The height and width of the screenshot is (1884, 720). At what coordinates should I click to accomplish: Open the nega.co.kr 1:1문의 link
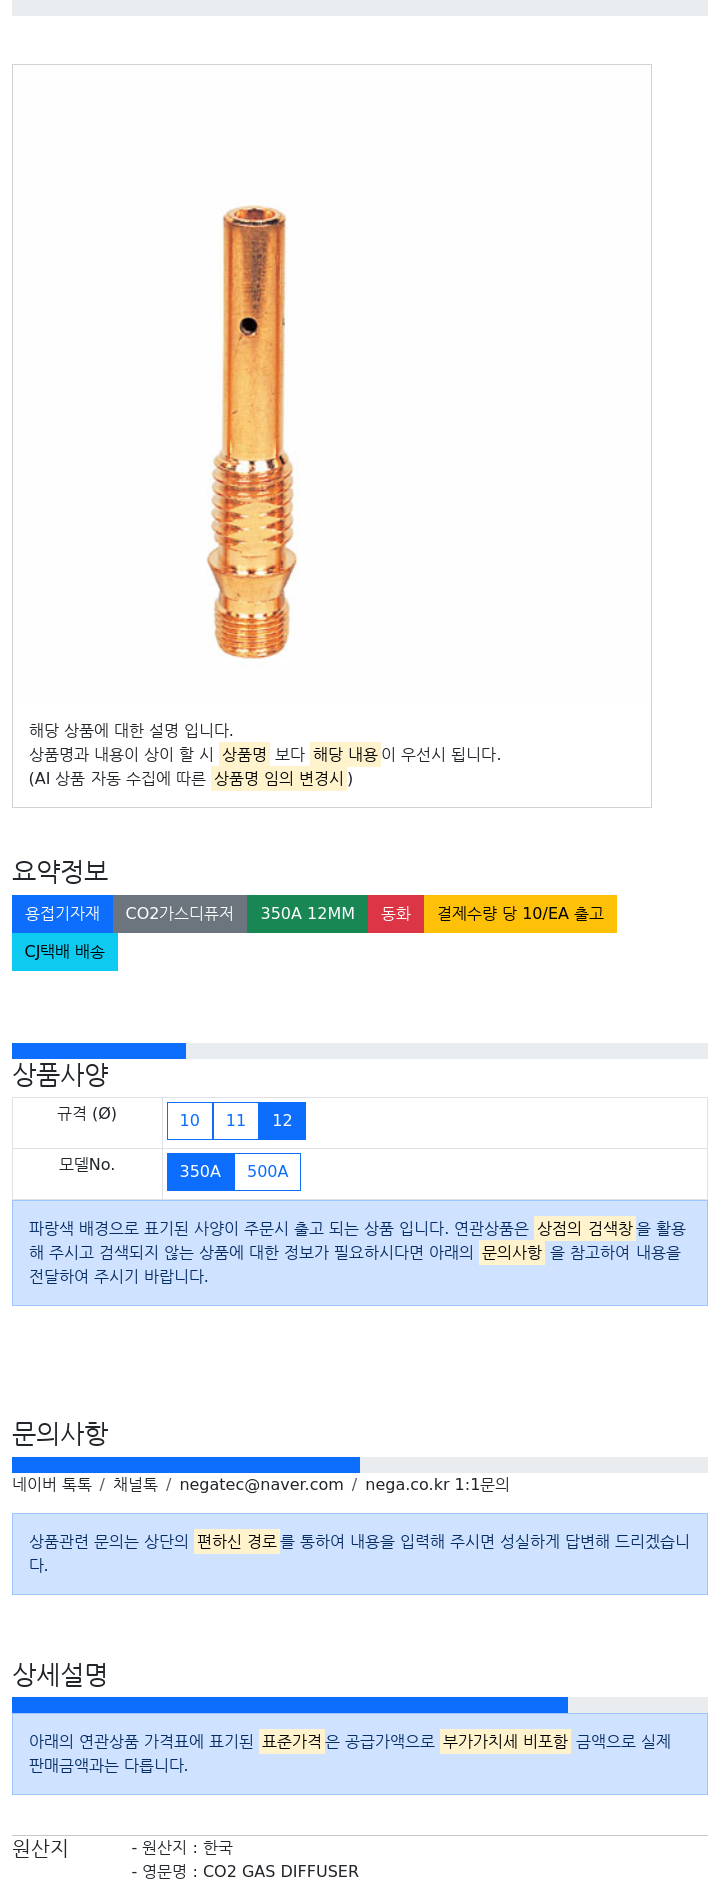click(x=437, y=1485)
